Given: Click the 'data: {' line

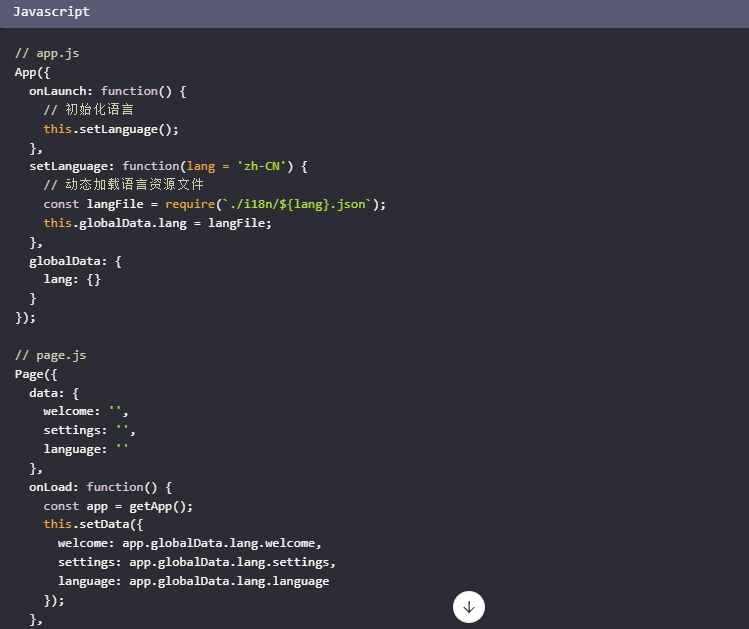Looking at the screenshot, I should click(54, 393).
